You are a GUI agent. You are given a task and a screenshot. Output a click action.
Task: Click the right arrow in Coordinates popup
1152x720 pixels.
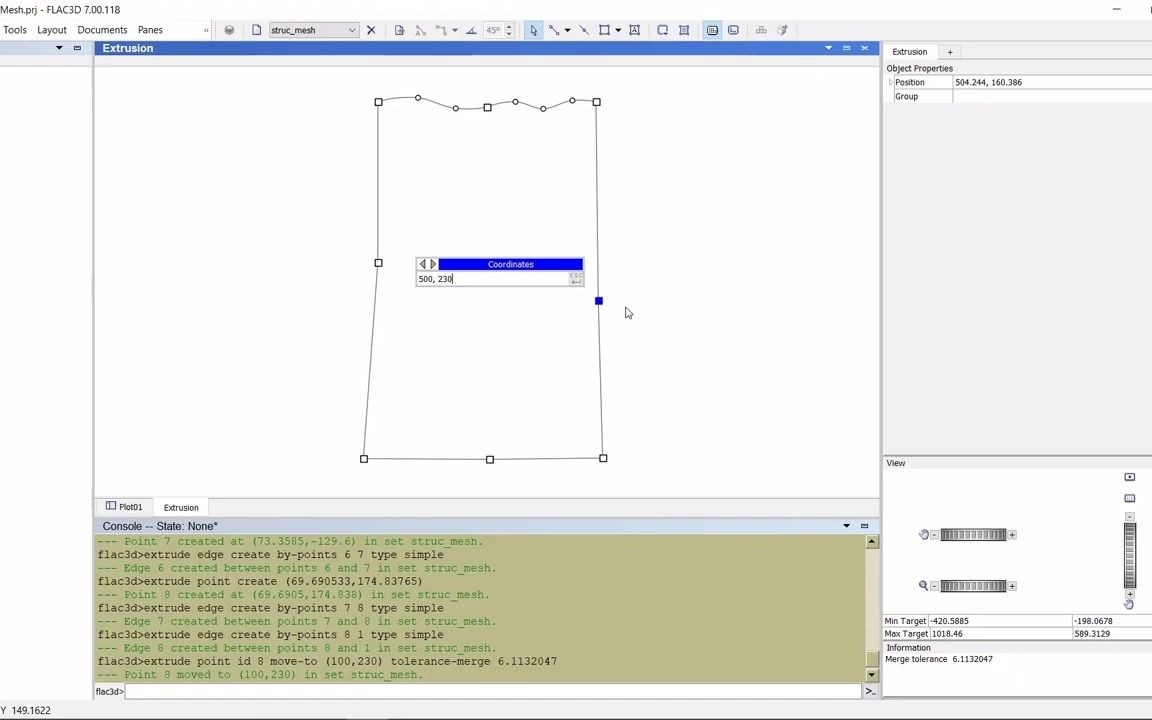point(433,264)
